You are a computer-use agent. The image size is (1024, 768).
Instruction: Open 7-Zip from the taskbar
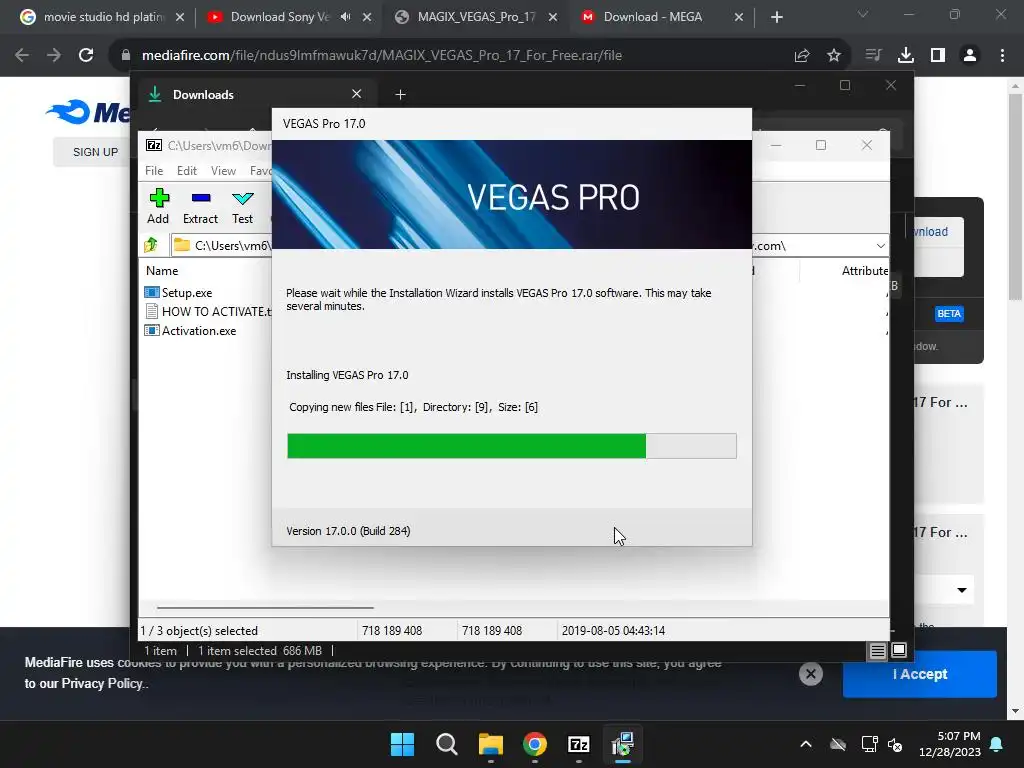coord(579,744)
